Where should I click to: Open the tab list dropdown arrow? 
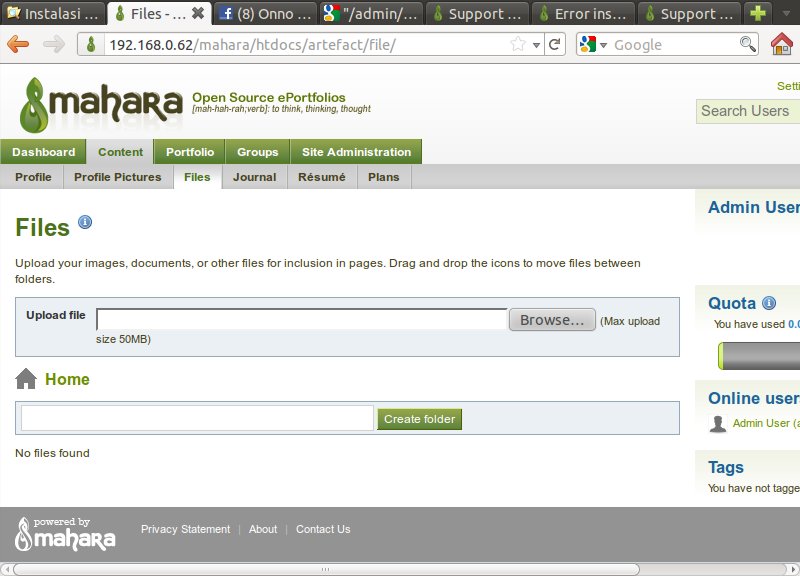786,14
